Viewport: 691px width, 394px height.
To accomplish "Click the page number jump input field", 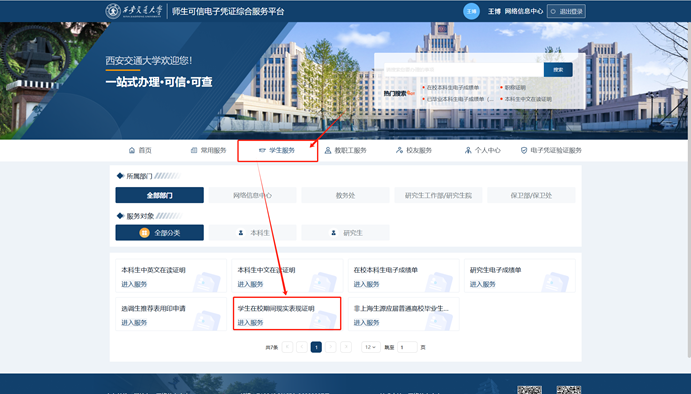I will point(407,347).
